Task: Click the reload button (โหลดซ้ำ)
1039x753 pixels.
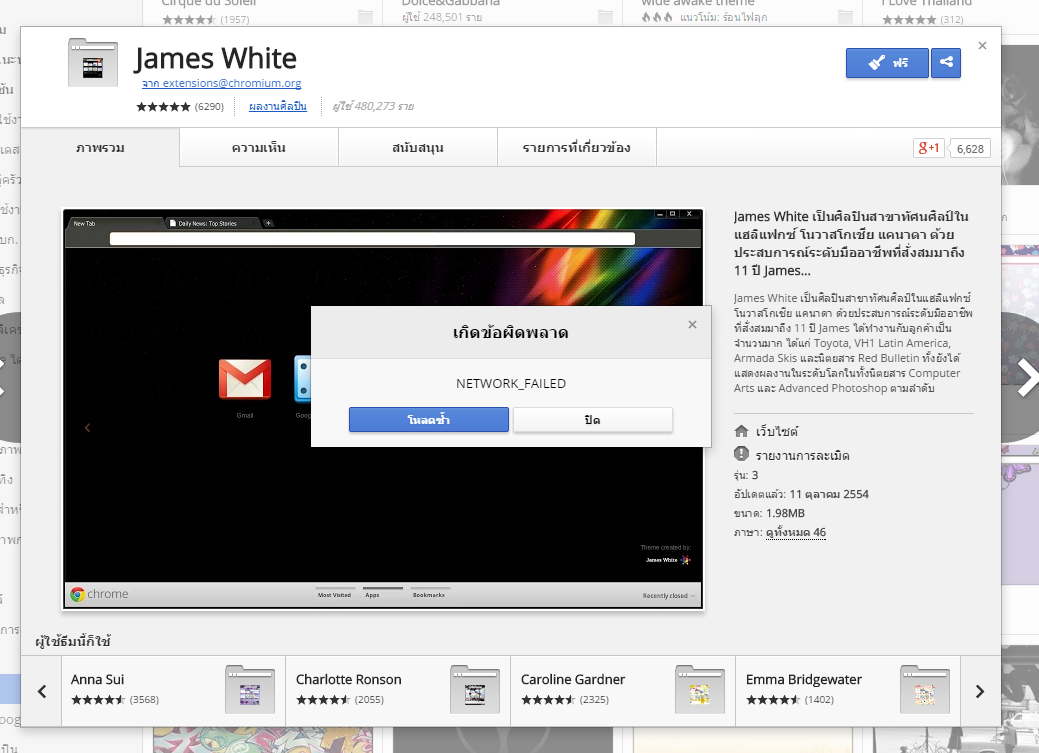Action: pos(429,420)
